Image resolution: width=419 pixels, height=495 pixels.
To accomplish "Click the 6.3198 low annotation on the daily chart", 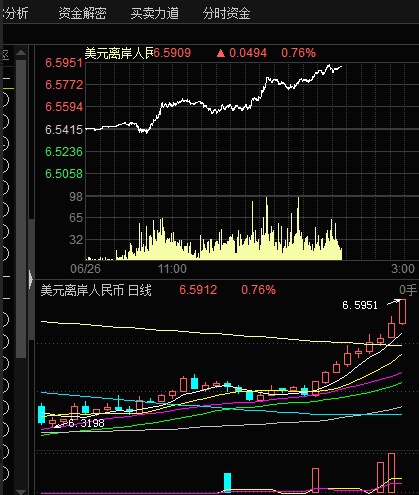I will [x=86, y=423].
